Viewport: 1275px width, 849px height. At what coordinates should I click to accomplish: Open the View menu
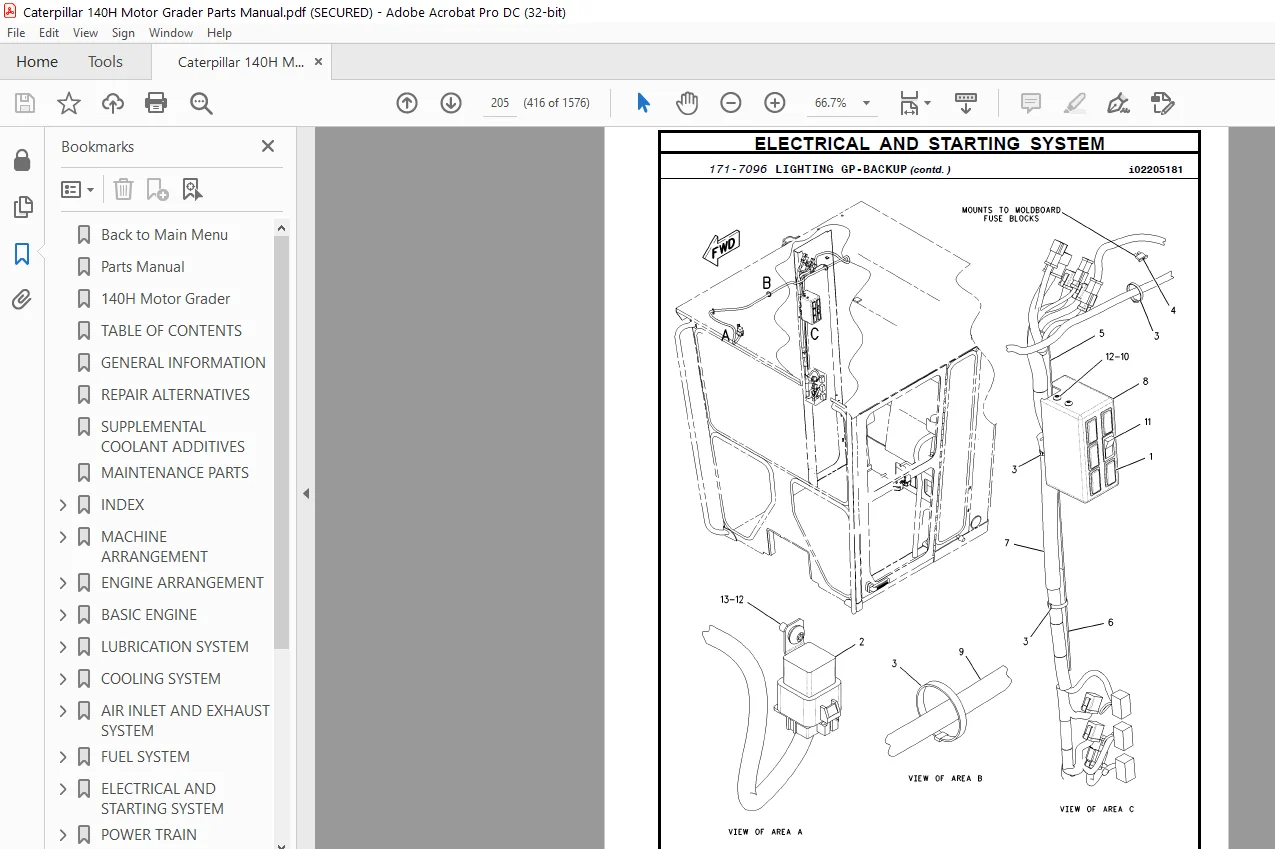tap(85, 33)
